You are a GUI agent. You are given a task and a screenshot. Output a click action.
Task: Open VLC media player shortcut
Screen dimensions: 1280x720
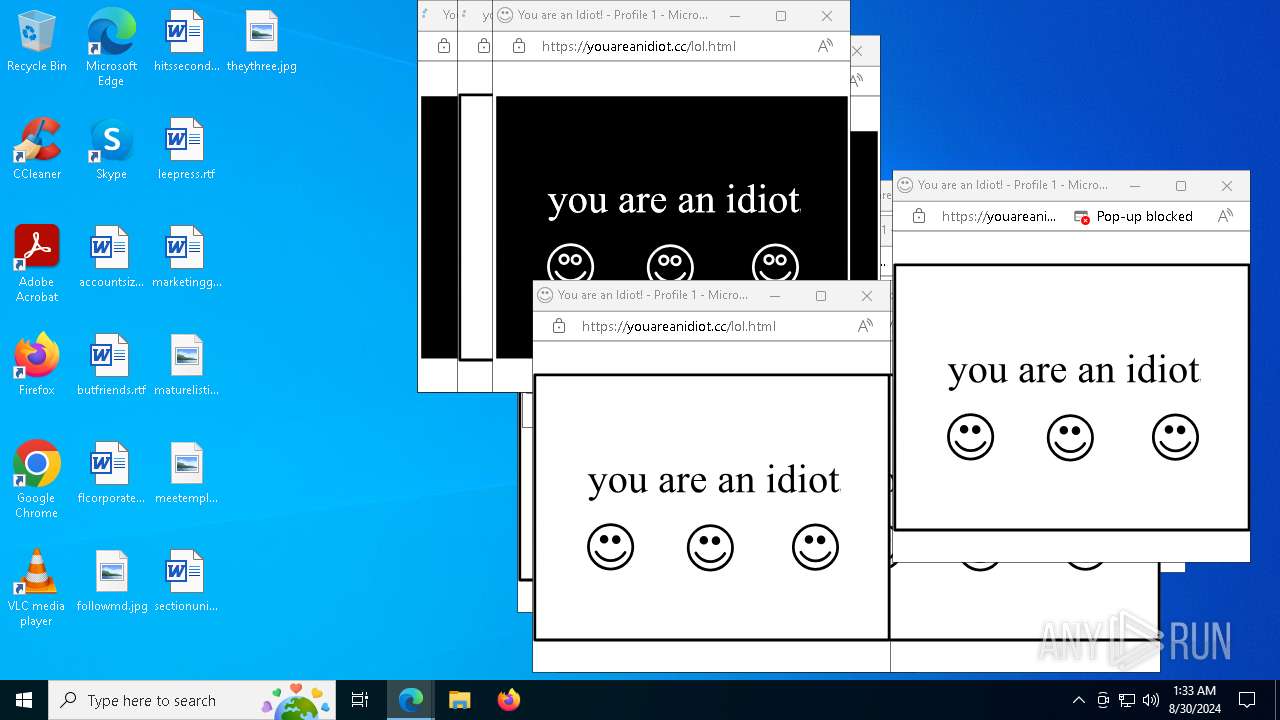click(x=37, y=588)
